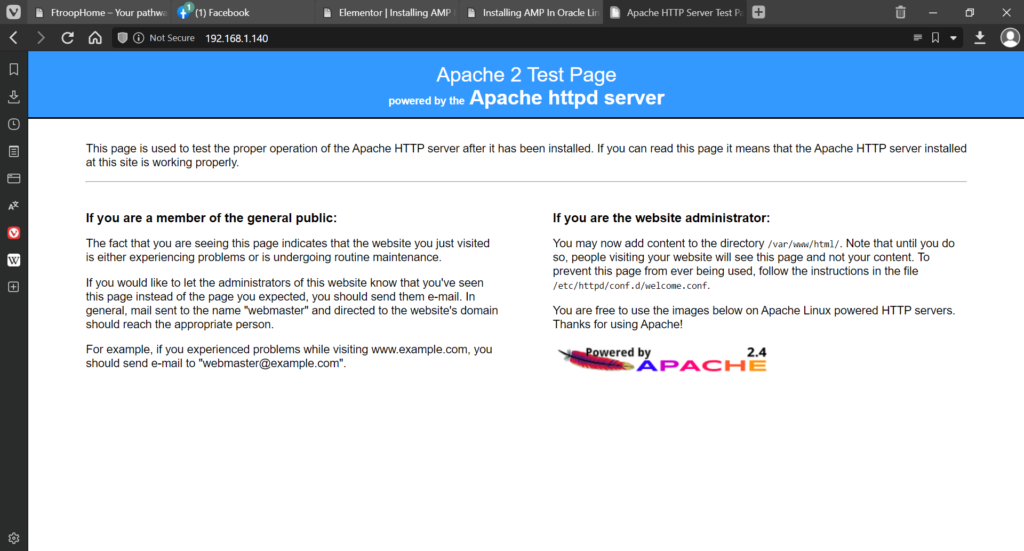Bookmark this page from address bar
Screen dimensions: 1024x551
[935, 38]
